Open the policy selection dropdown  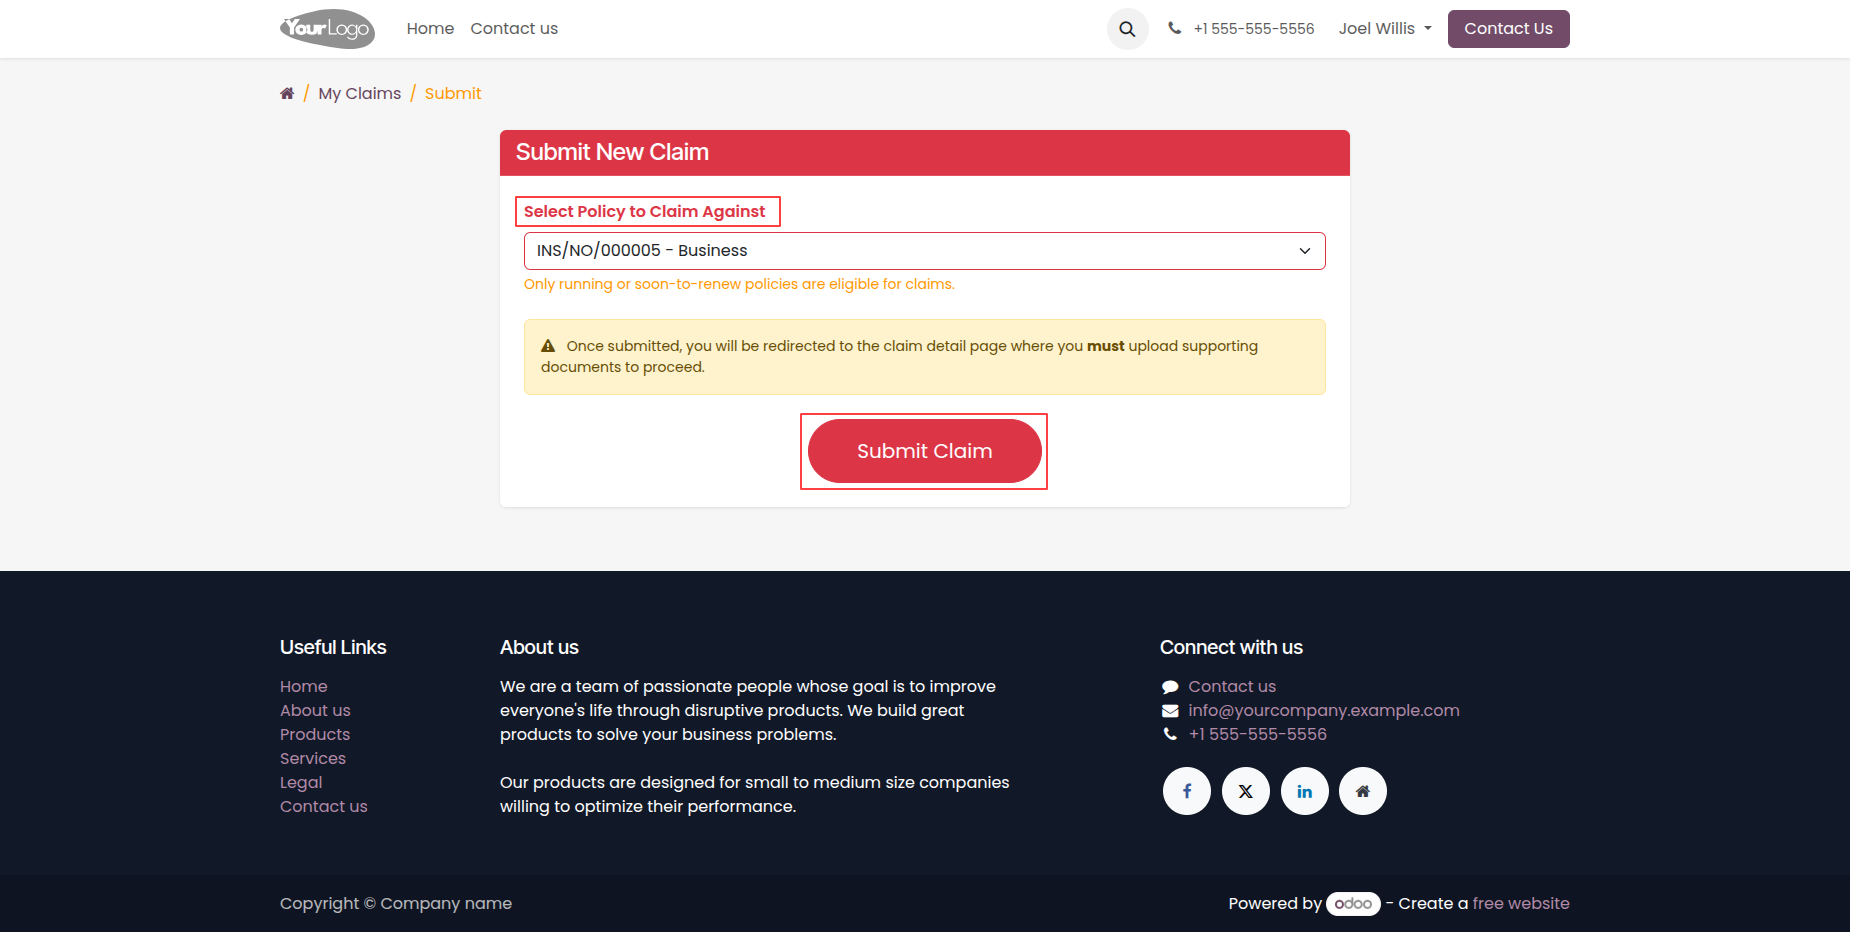[x=925, y=251]
